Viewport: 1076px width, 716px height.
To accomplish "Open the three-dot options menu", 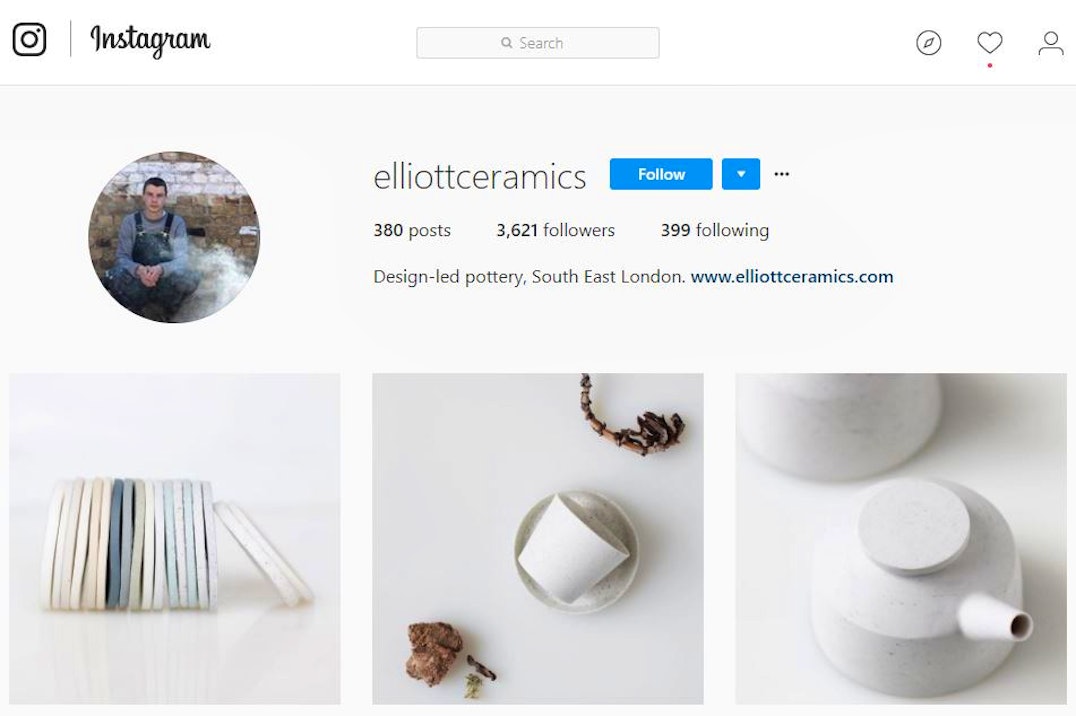I will (x=782, y=174).
